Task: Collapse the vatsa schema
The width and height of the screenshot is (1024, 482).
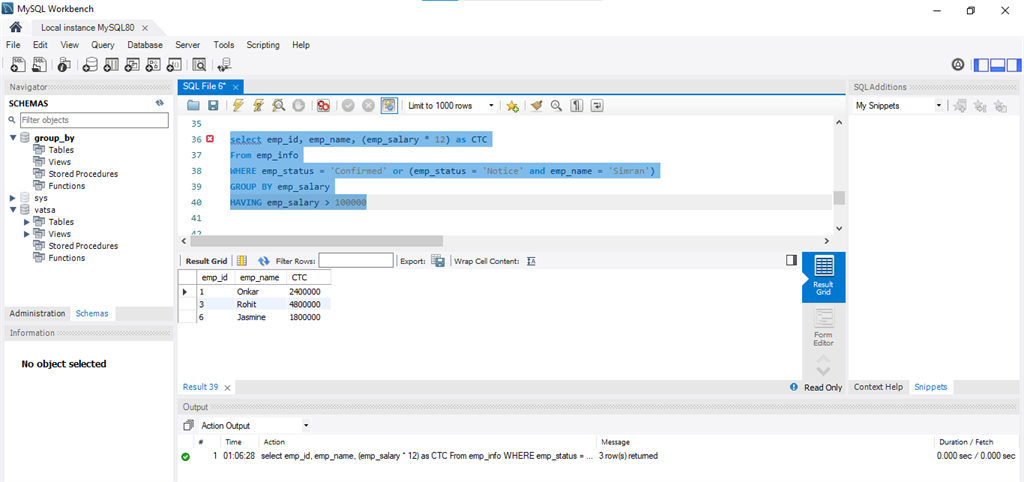Action: (13, 210)
